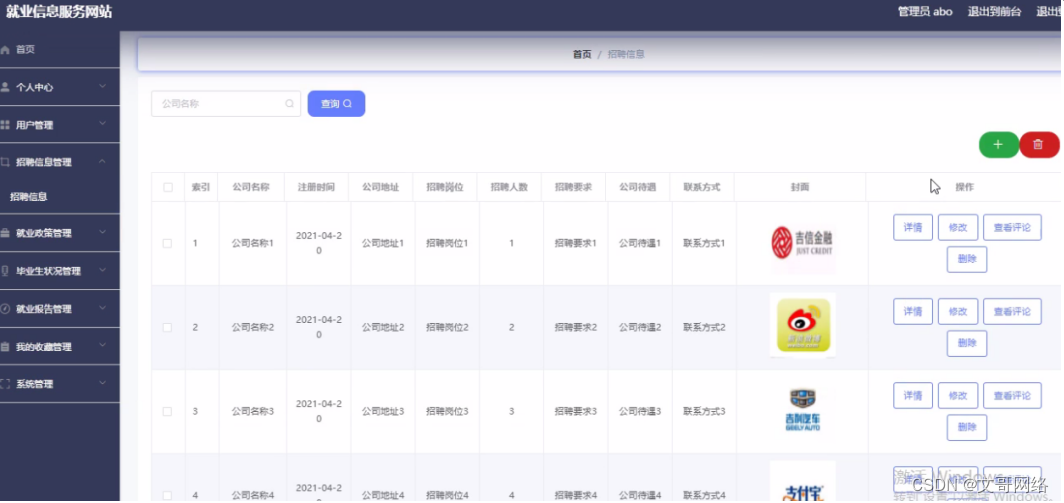Click the 首页 breadcrumb link

tap(582, 54)
